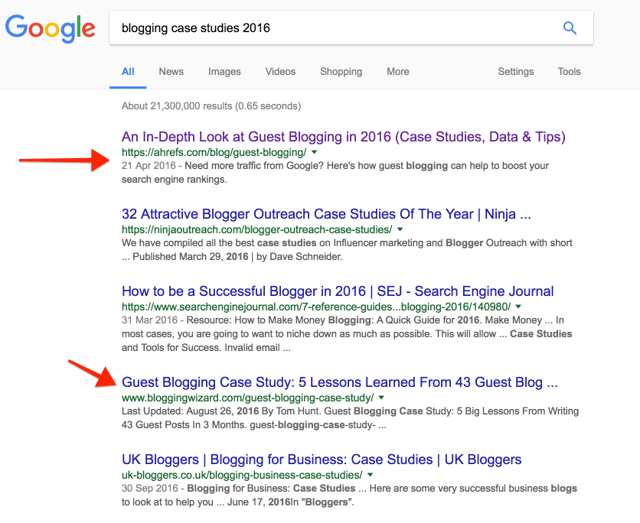Click the ahrefs.com/blog/guest-blogging green URL

pos(214,153)
